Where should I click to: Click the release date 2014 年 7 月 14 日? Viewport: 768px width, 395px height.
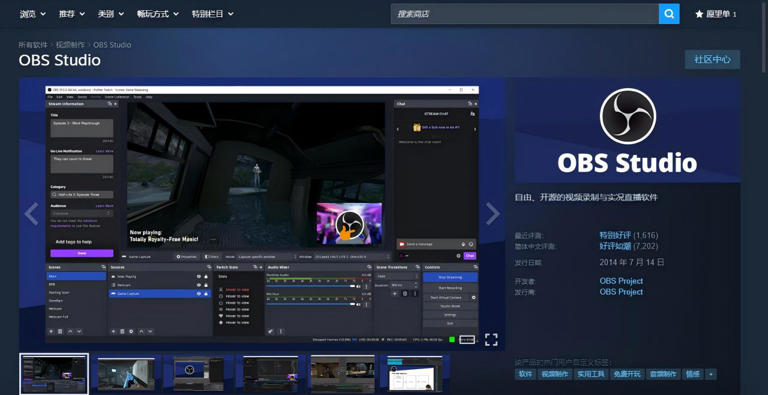(x=632, y=262)
